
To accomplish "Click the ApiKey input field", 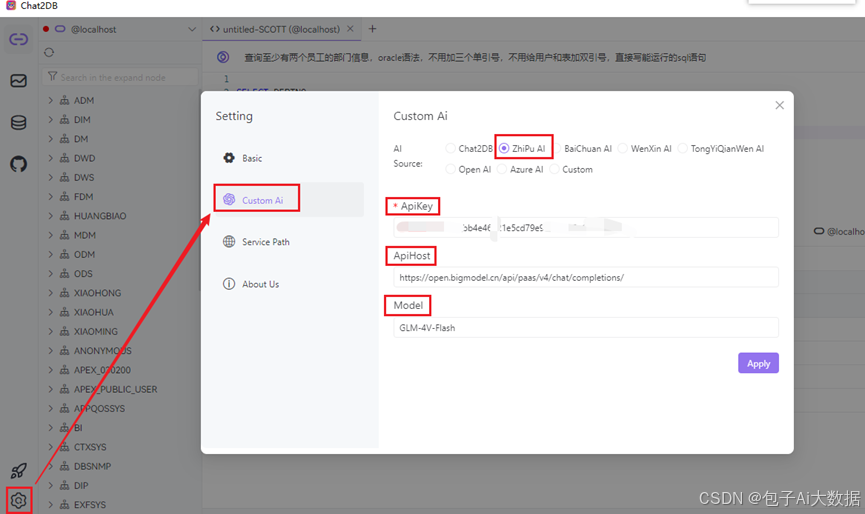I will click(586, 227).
